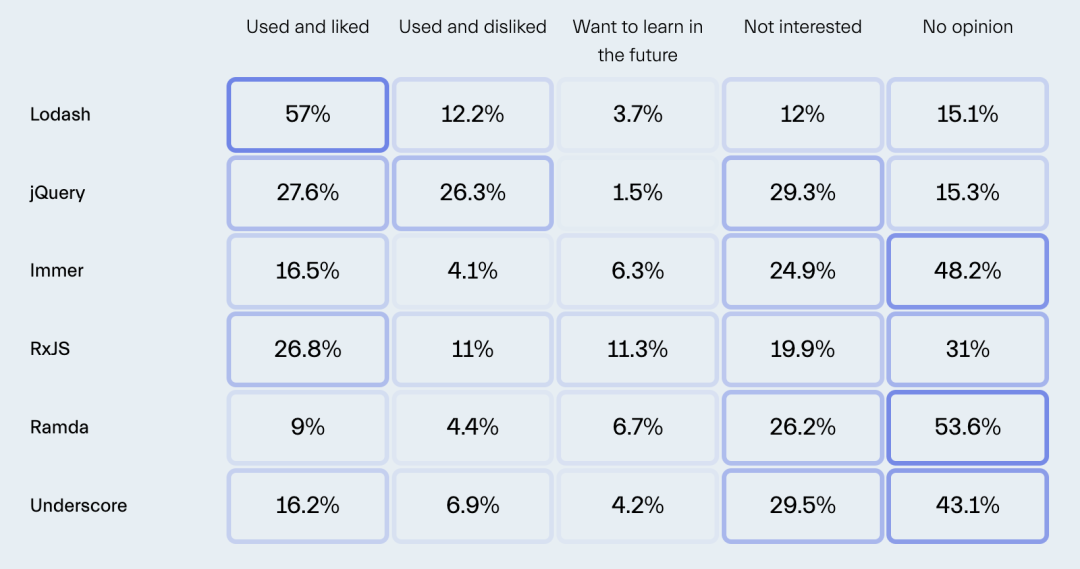
Task: Select the Ramda Not interested 26.2% cell
Action: pos(802,427)
